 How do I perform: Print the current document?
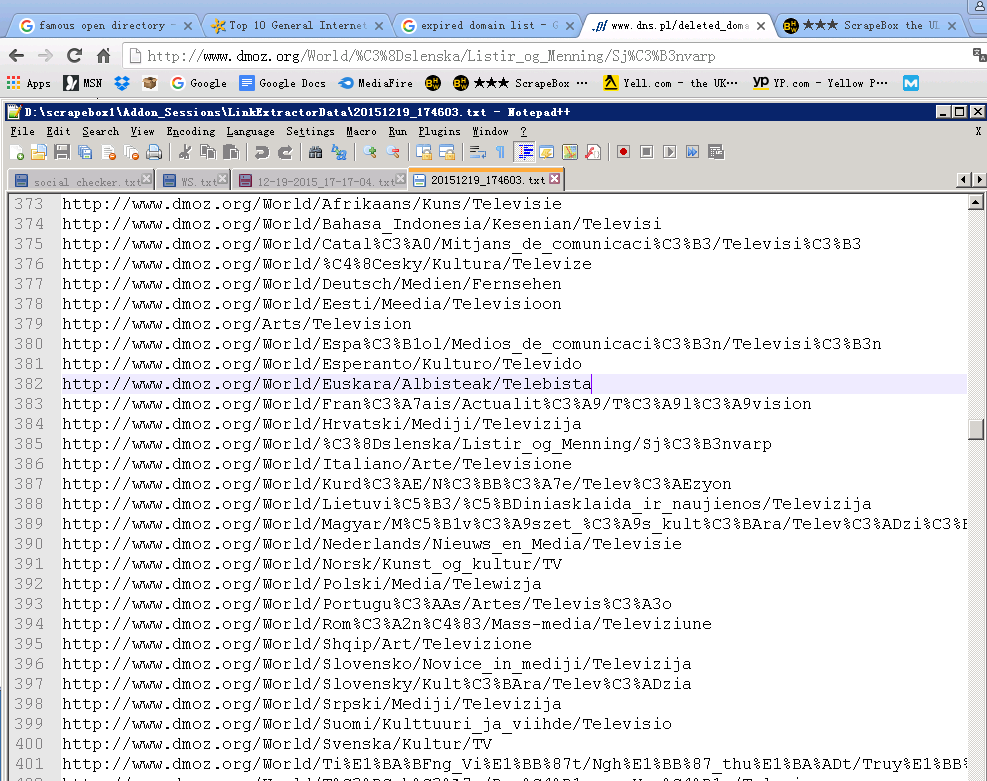pyautogui.click(x=154, y=152)
